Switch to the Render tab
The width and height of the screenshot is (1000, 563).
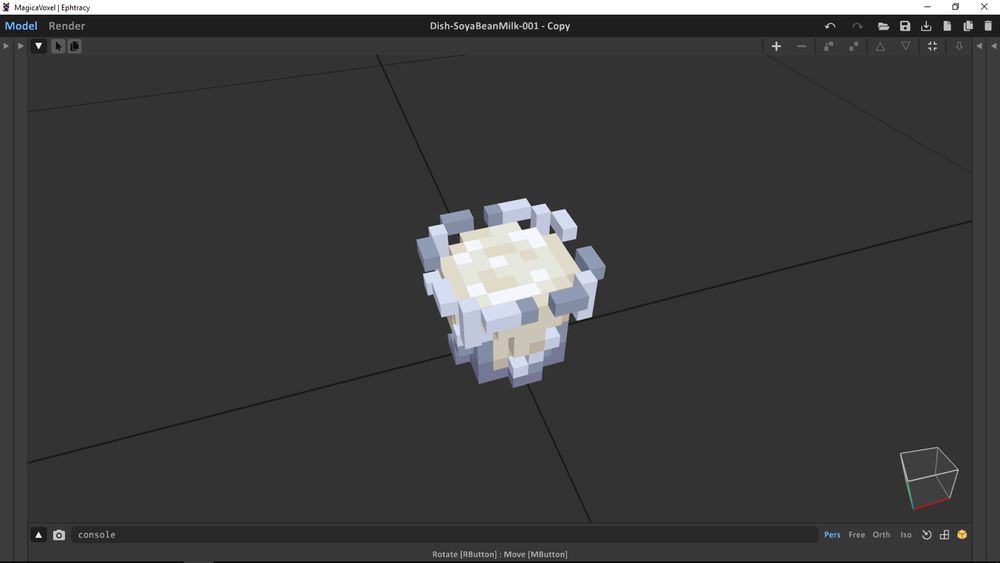(x=66, y=26)
